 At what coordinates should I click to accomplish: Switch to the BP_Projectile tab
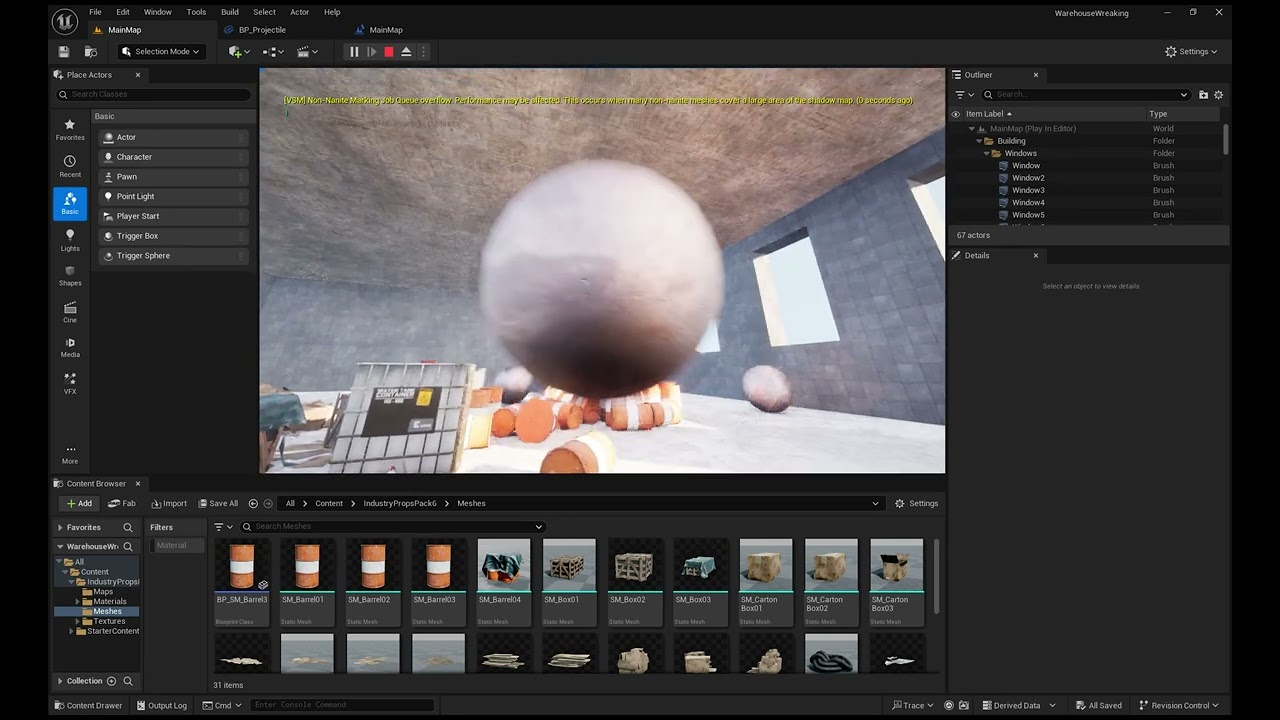click(262, 30)
